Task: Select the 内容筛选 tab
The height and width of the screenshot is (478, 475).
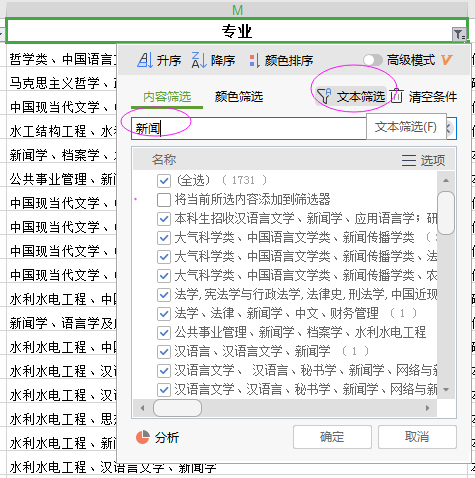Action: tap(167, 97)
